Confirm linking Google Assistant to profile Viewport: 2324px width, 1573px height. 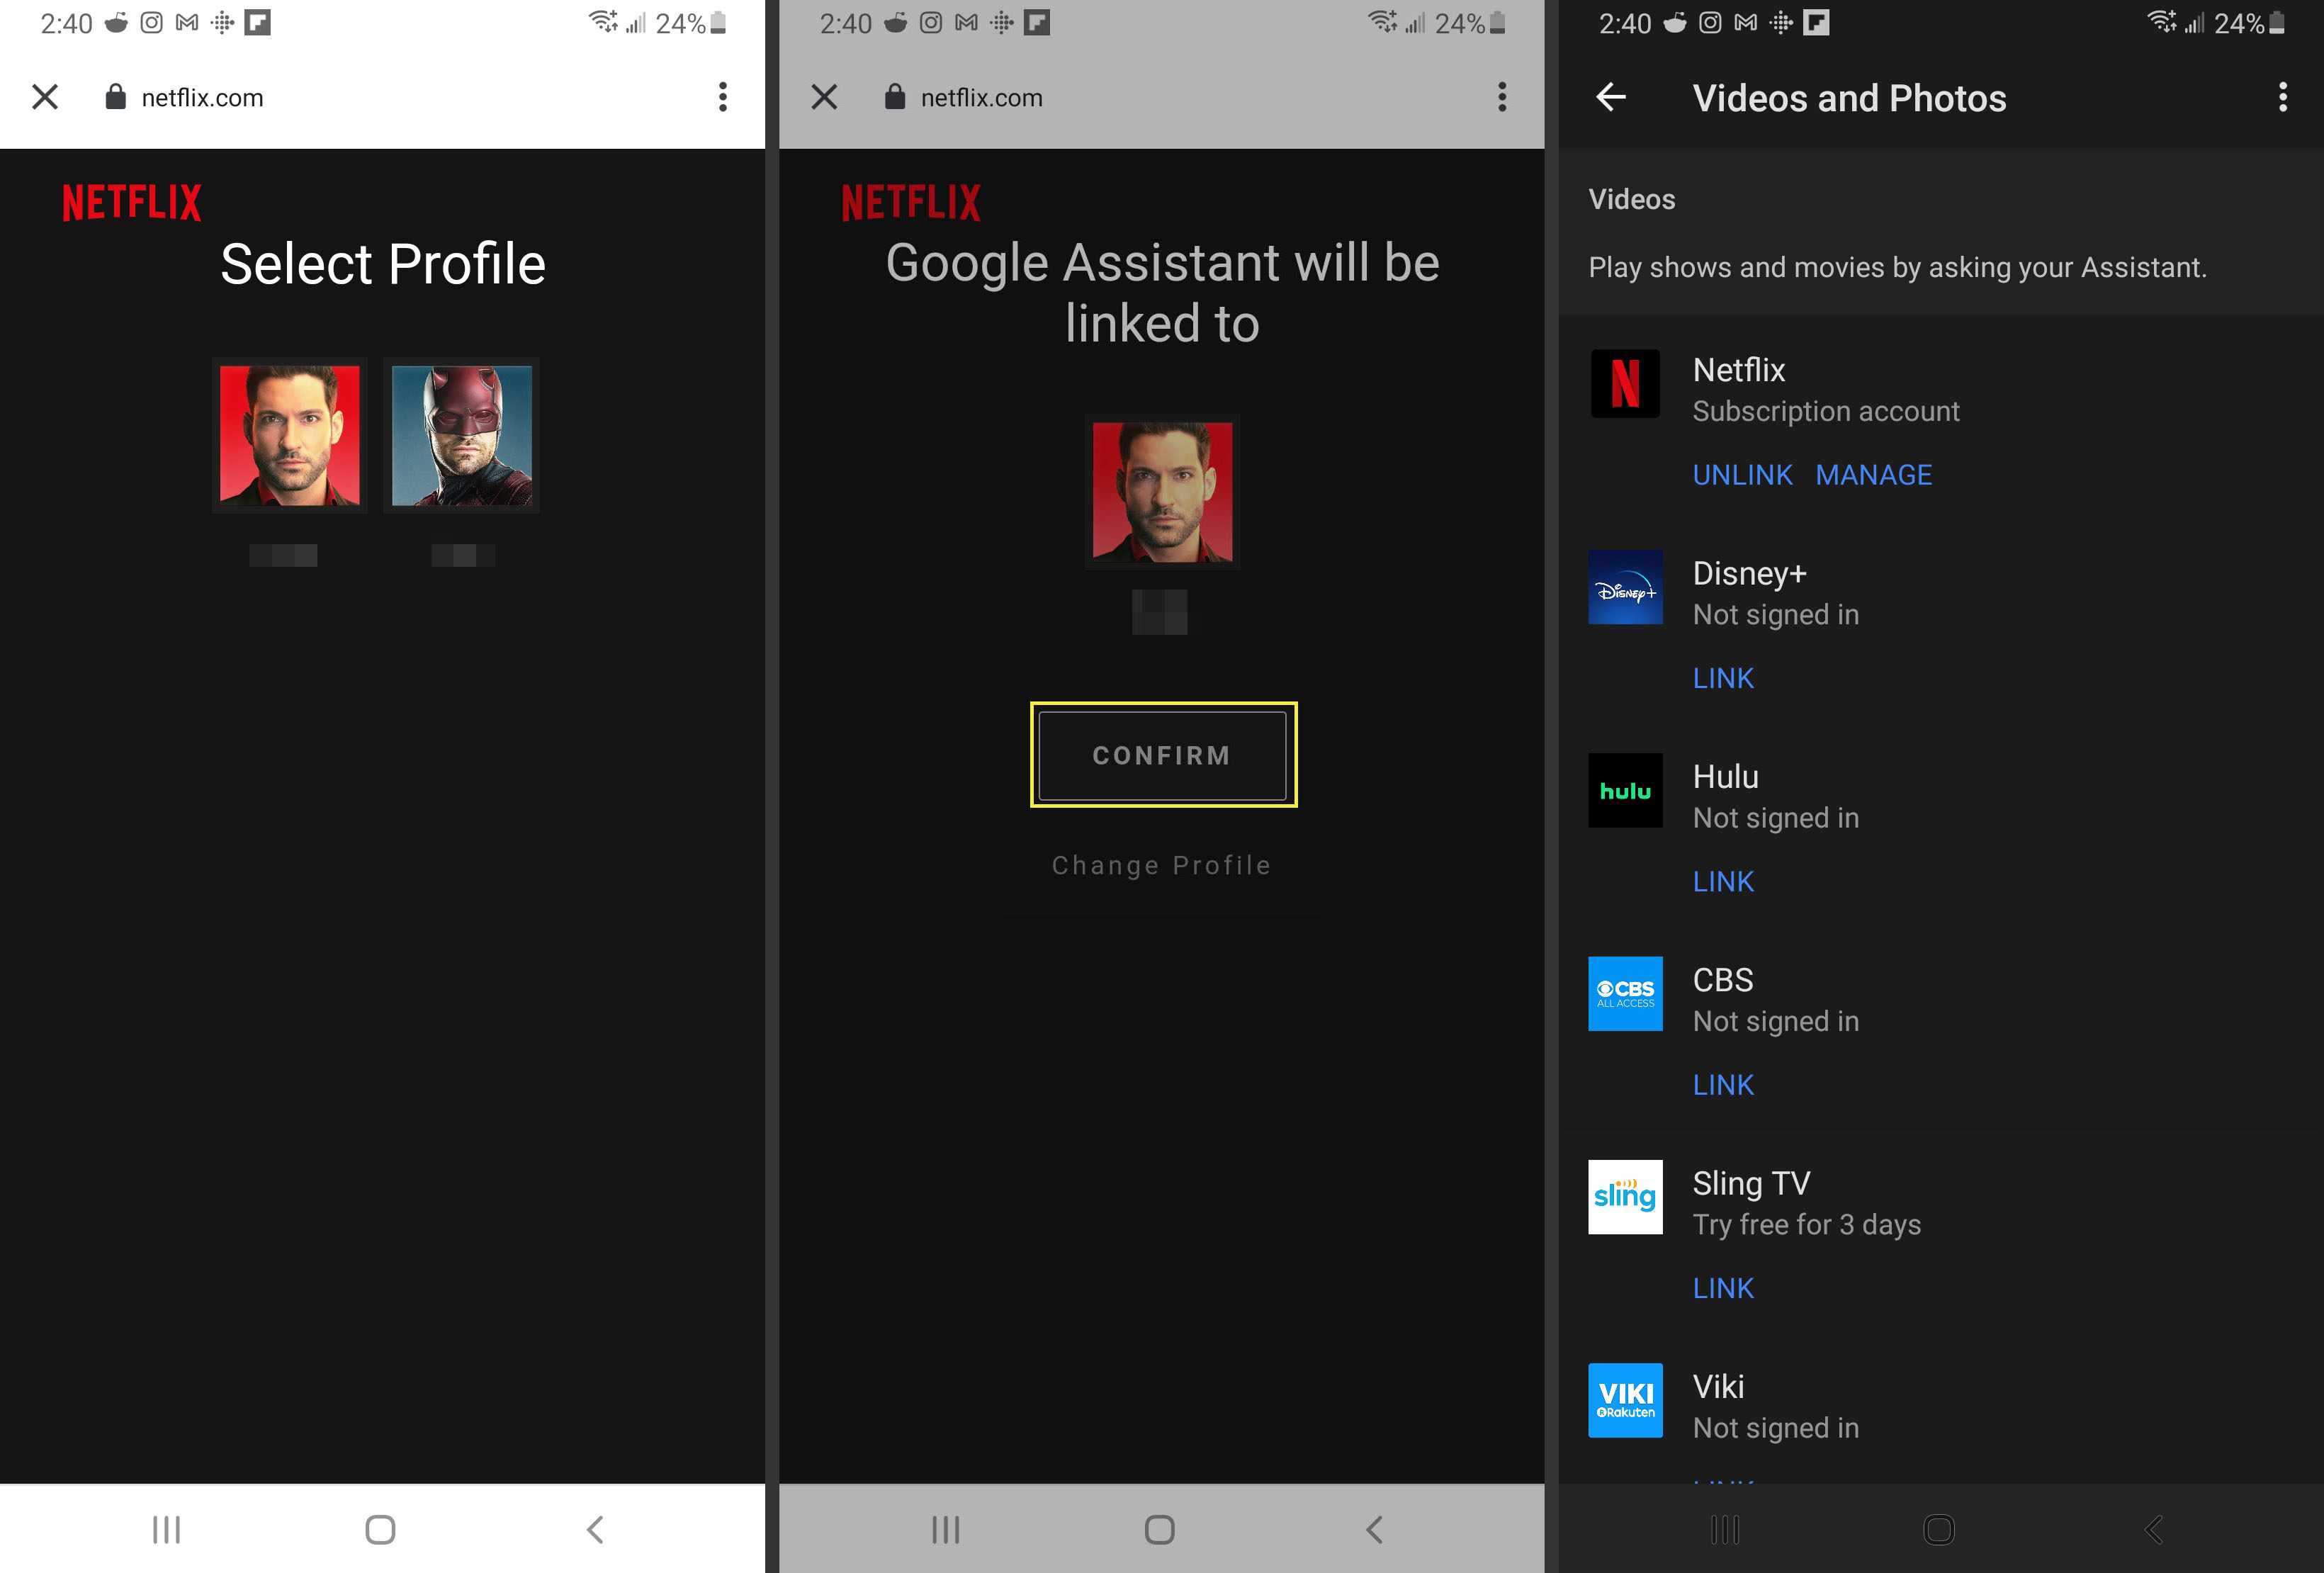click(1162, 755)
